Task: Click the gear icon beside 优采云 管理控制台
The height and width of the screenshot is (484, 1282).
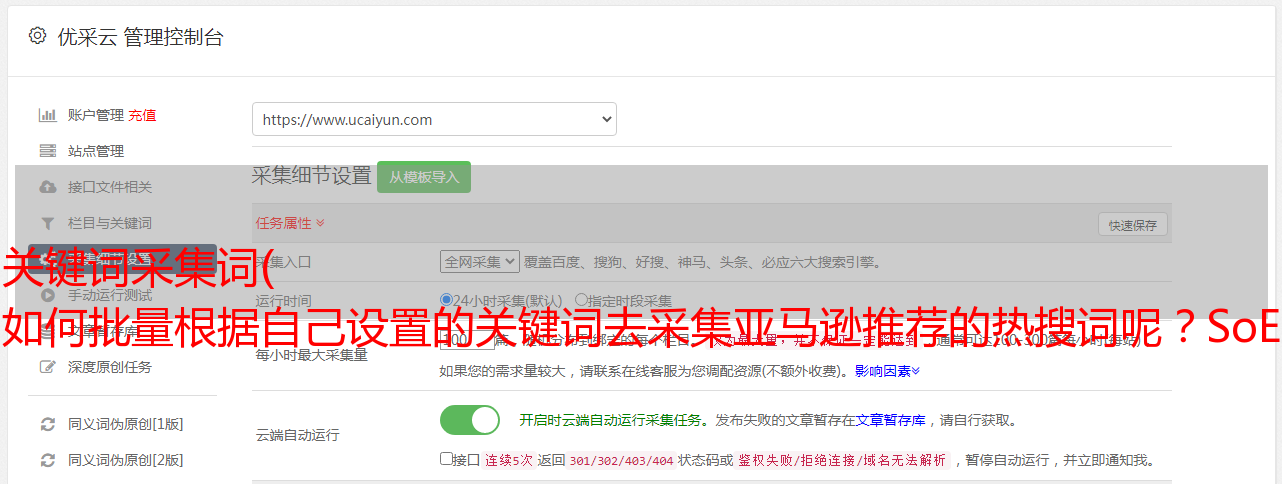Action: point(37,37)
